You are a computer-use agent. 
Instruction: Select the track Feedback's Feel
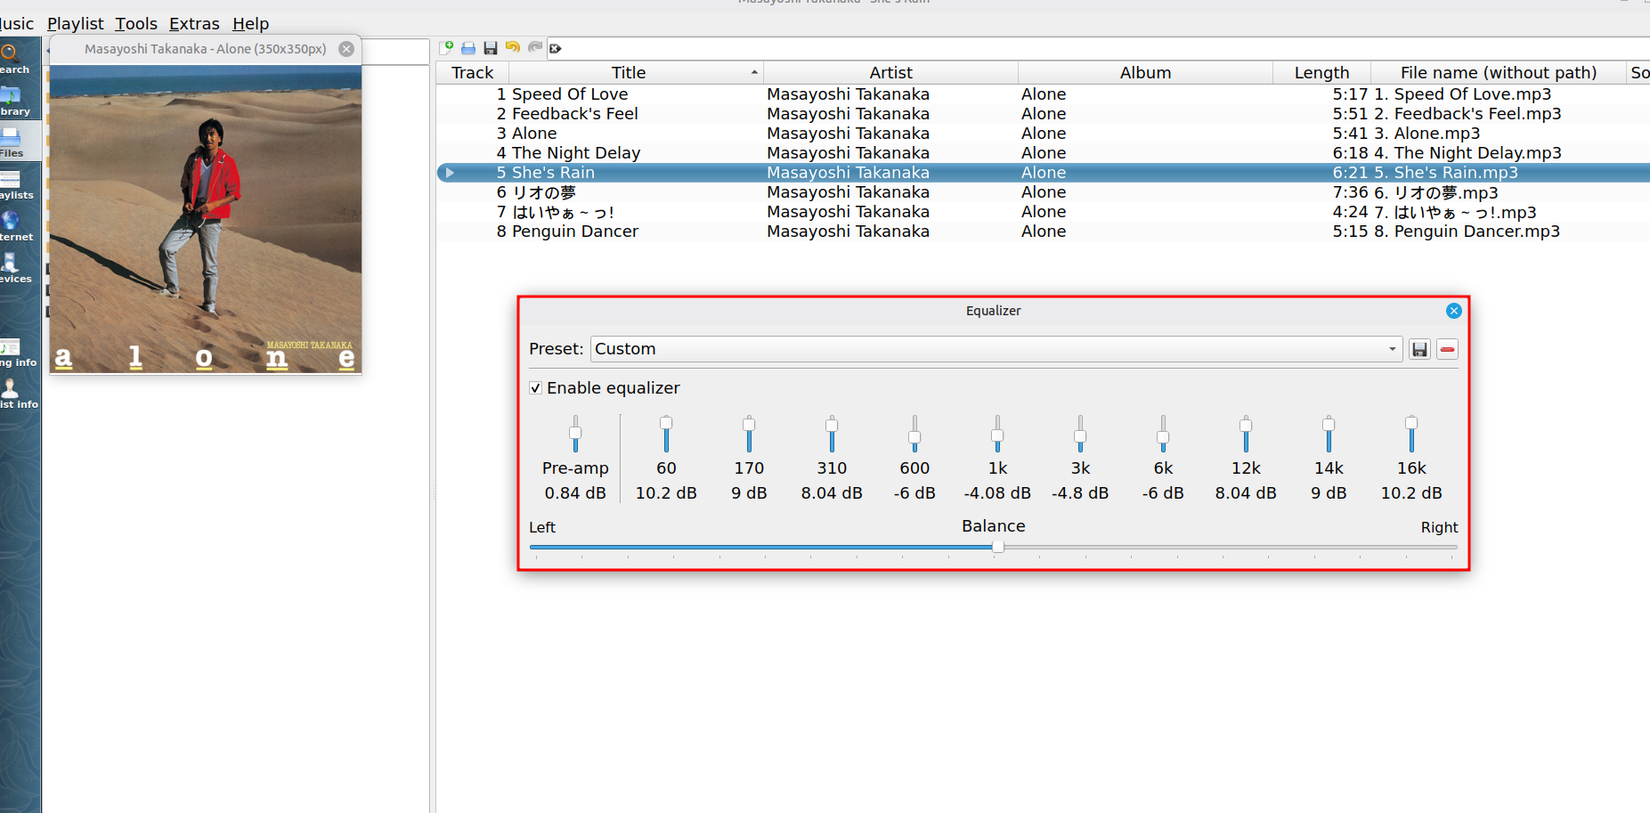click(575, 114)
